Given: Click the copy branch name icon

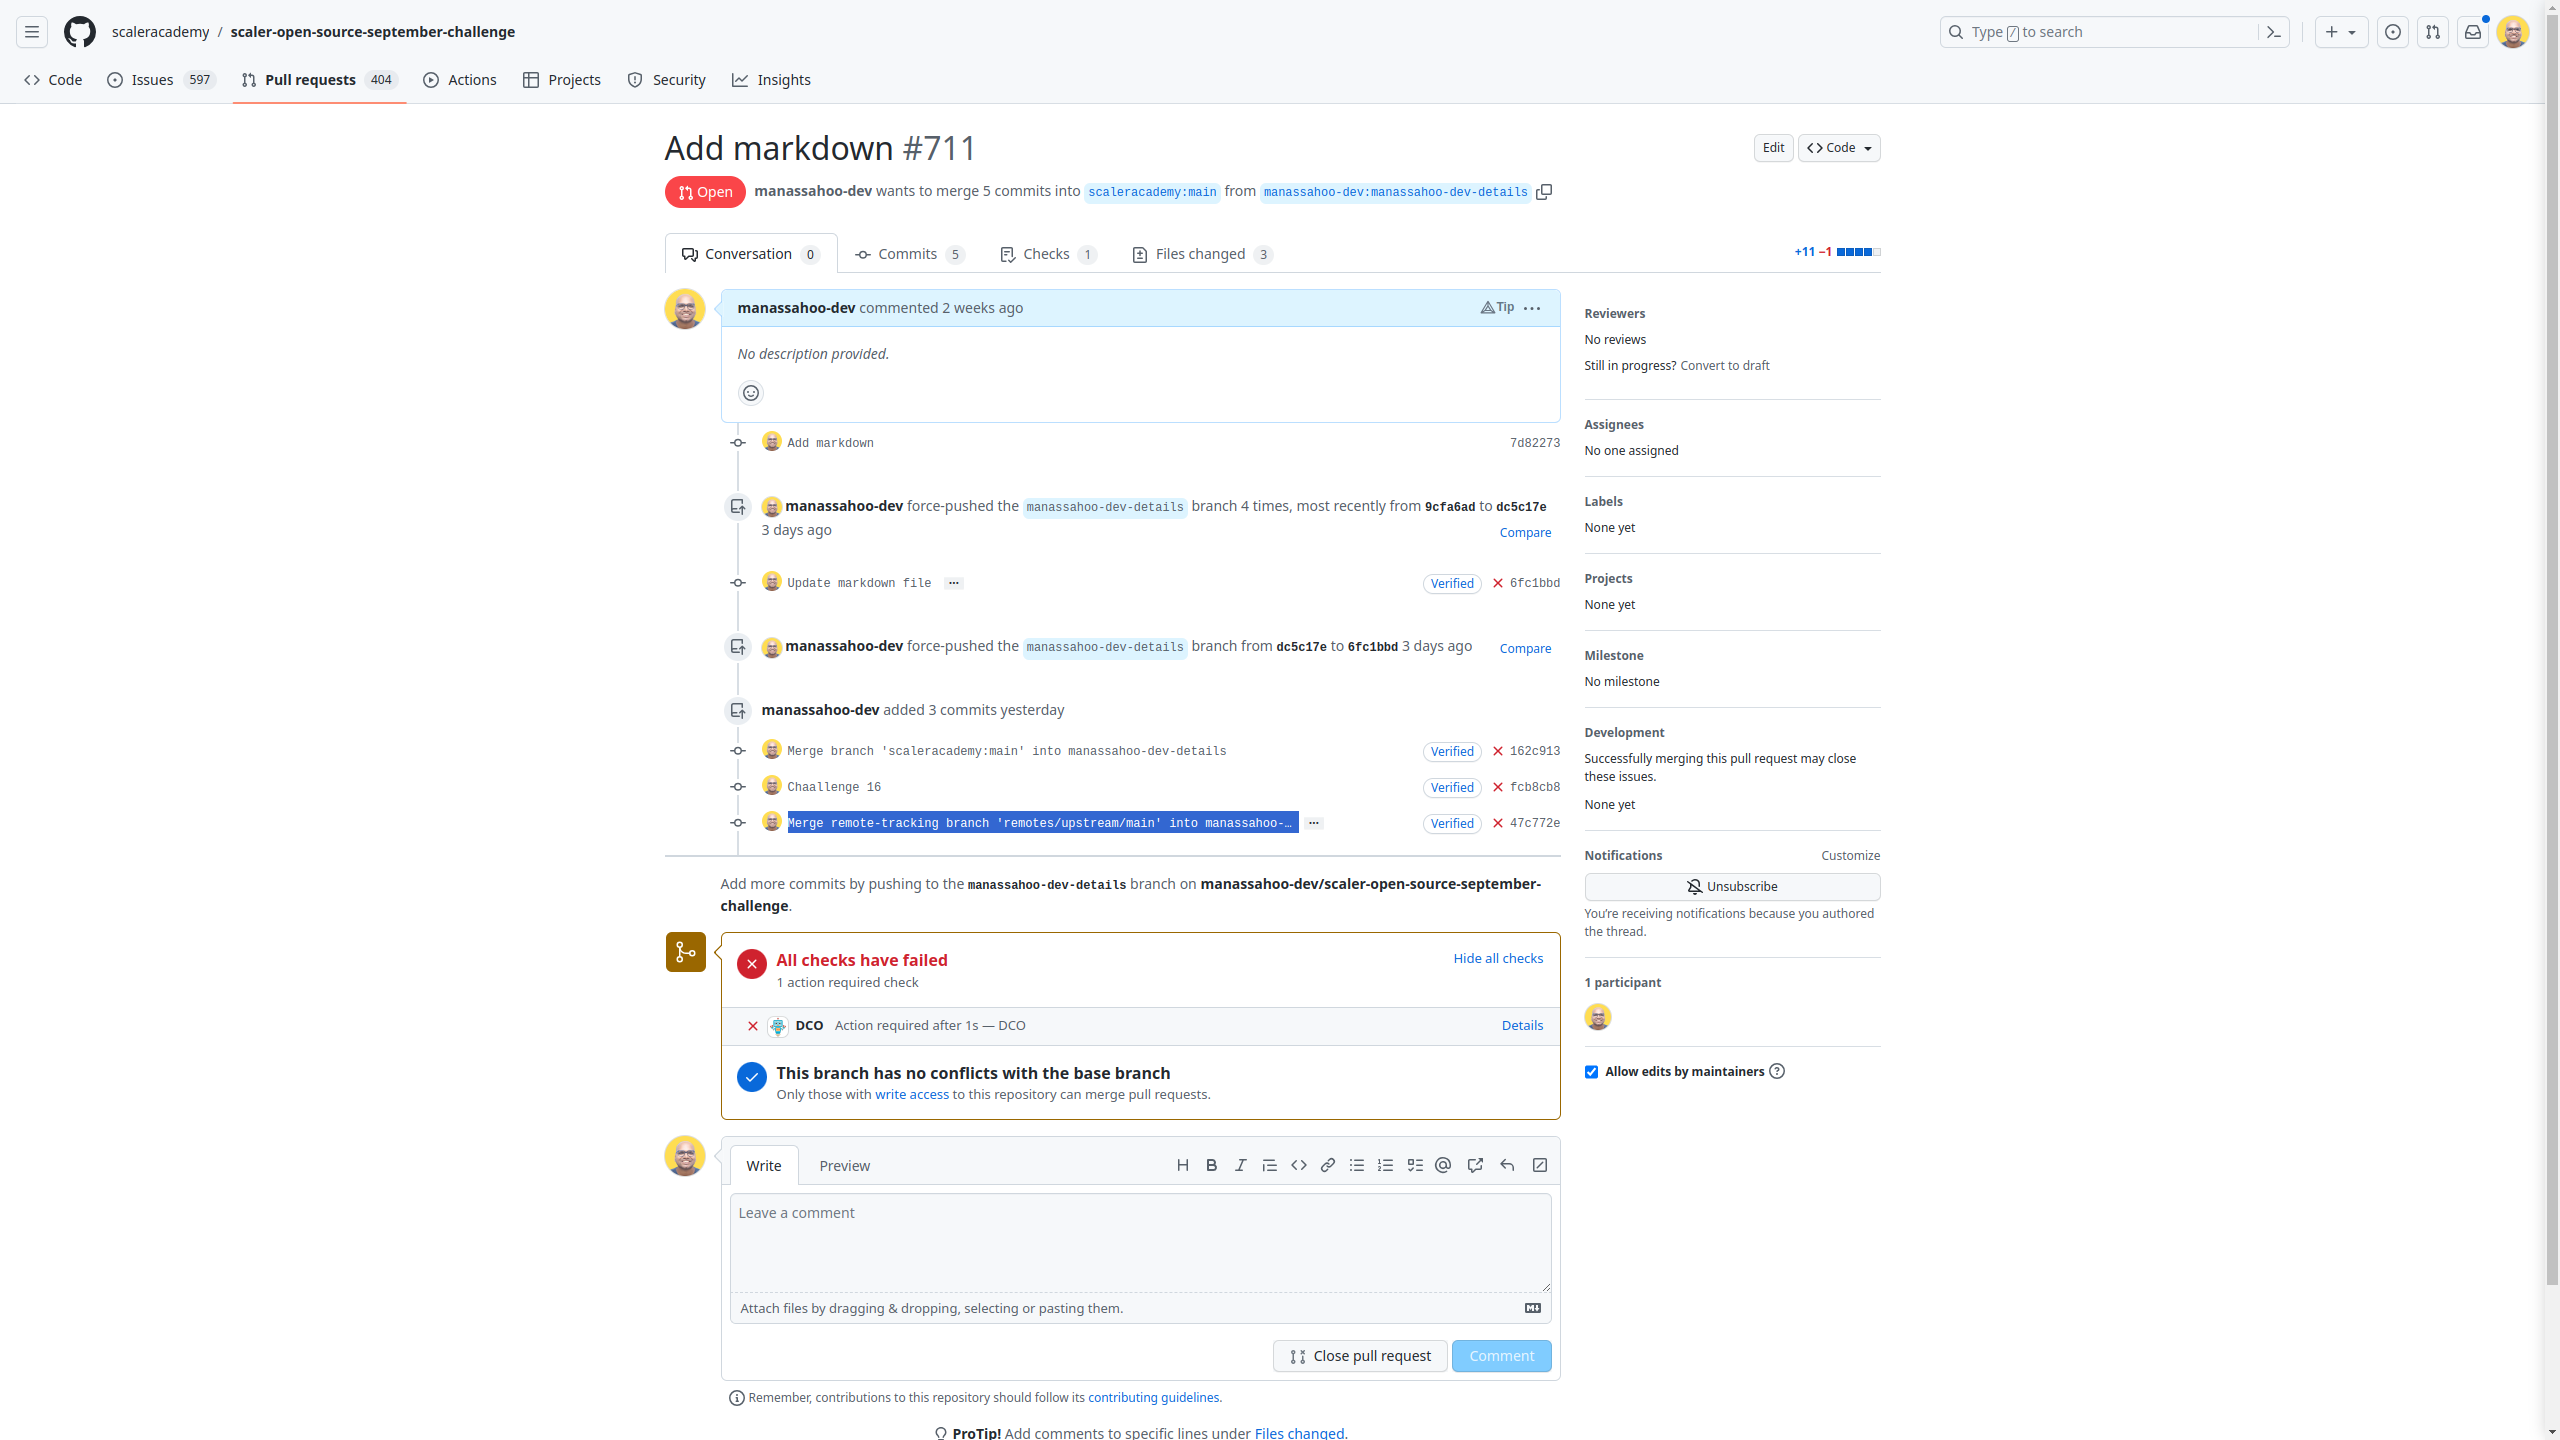Looking at the screenshot, I should (x=1543, y=191).
